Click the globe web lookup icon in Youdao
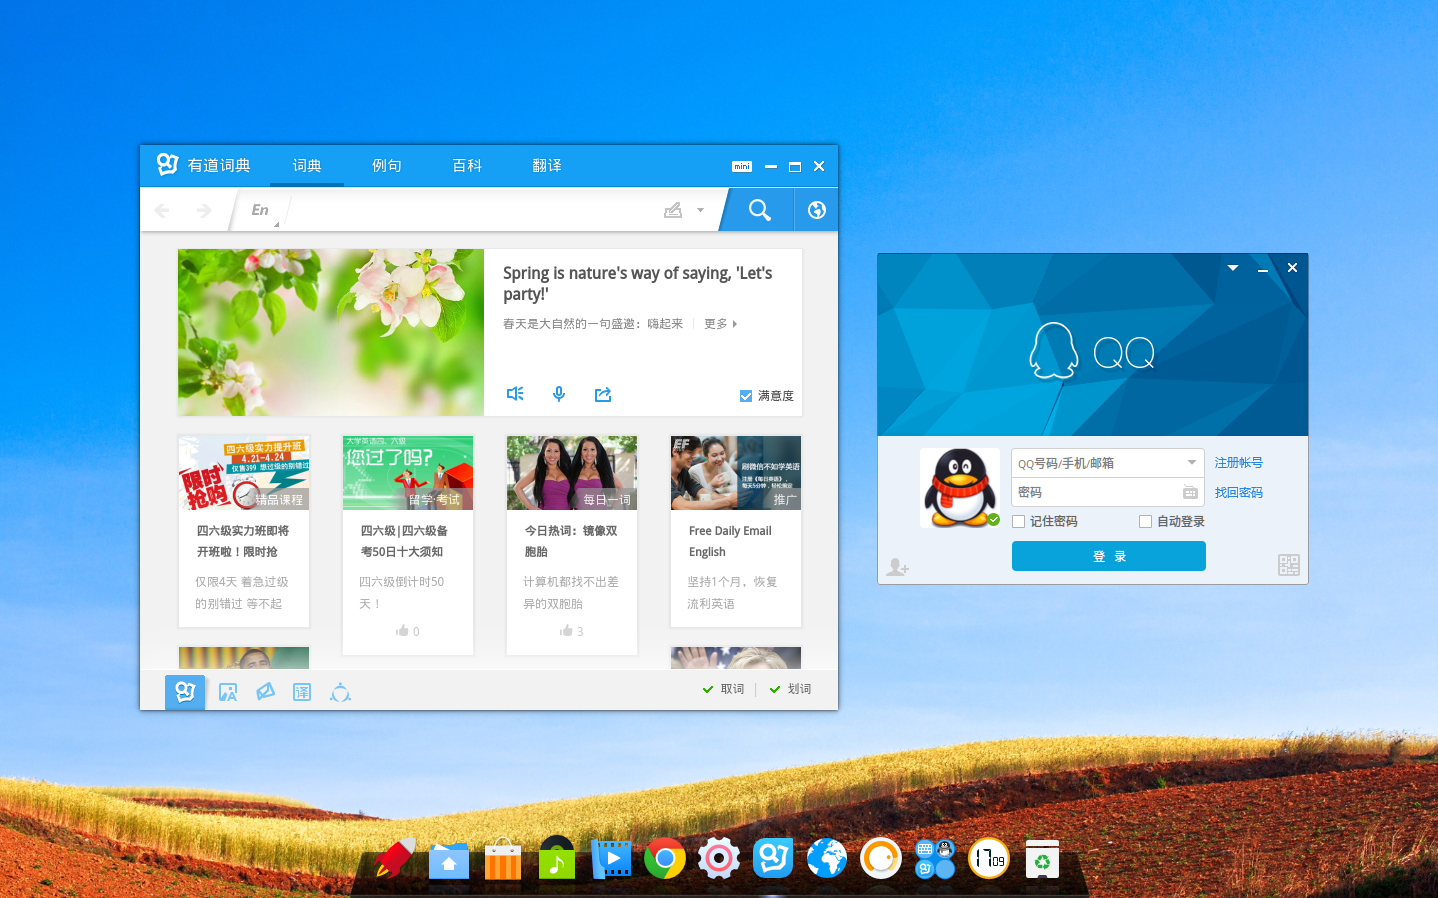 click(x=817, y=210)
